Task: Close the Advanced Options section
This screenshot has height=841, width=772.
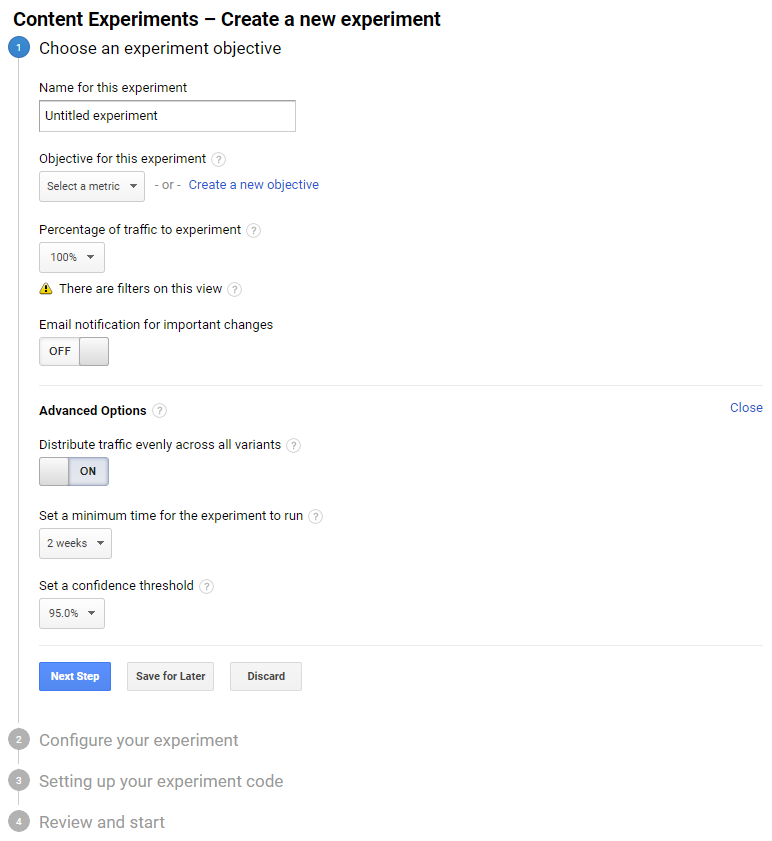Action: pyautogui.click(x=746, y=407)
